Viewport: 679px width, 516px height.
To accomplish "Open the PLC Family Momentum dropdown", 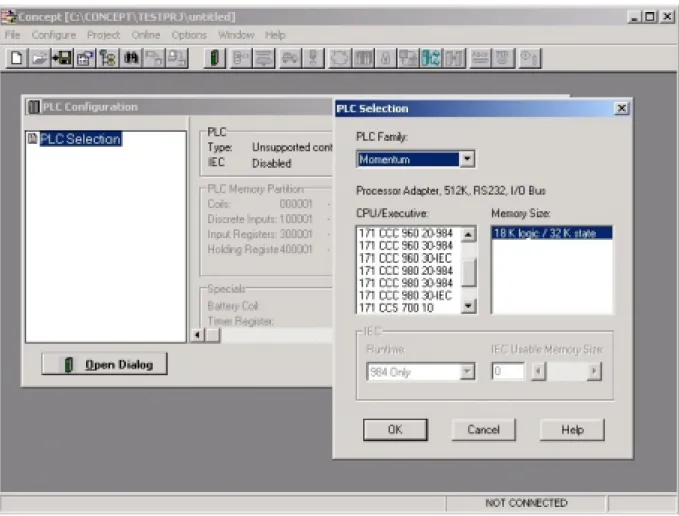I will pyautogui.click(x=467, y=159).
